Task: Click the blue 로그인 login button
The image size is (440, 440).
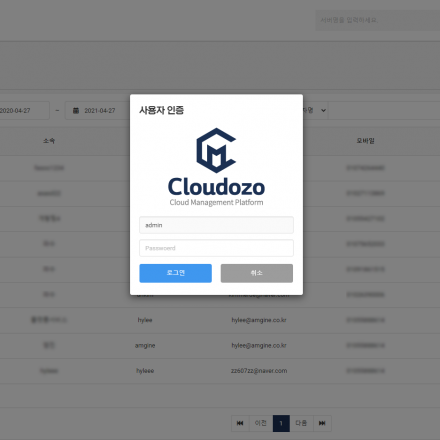Action: [x=175, y=273]
